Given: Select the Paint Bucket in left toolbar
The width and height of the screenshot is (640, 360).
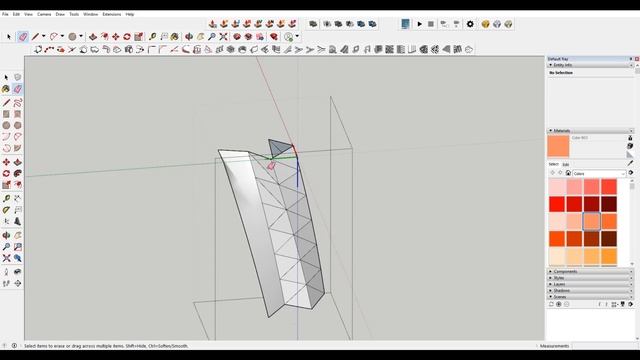Looking at the screenshot, I should tap(6, 89).
